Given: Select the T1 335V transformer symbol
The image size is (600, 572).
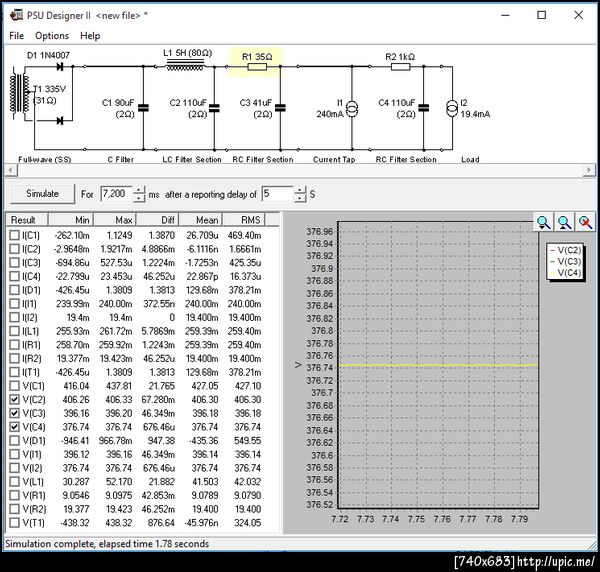Looking at the screenshot, I should coord(20,95).
